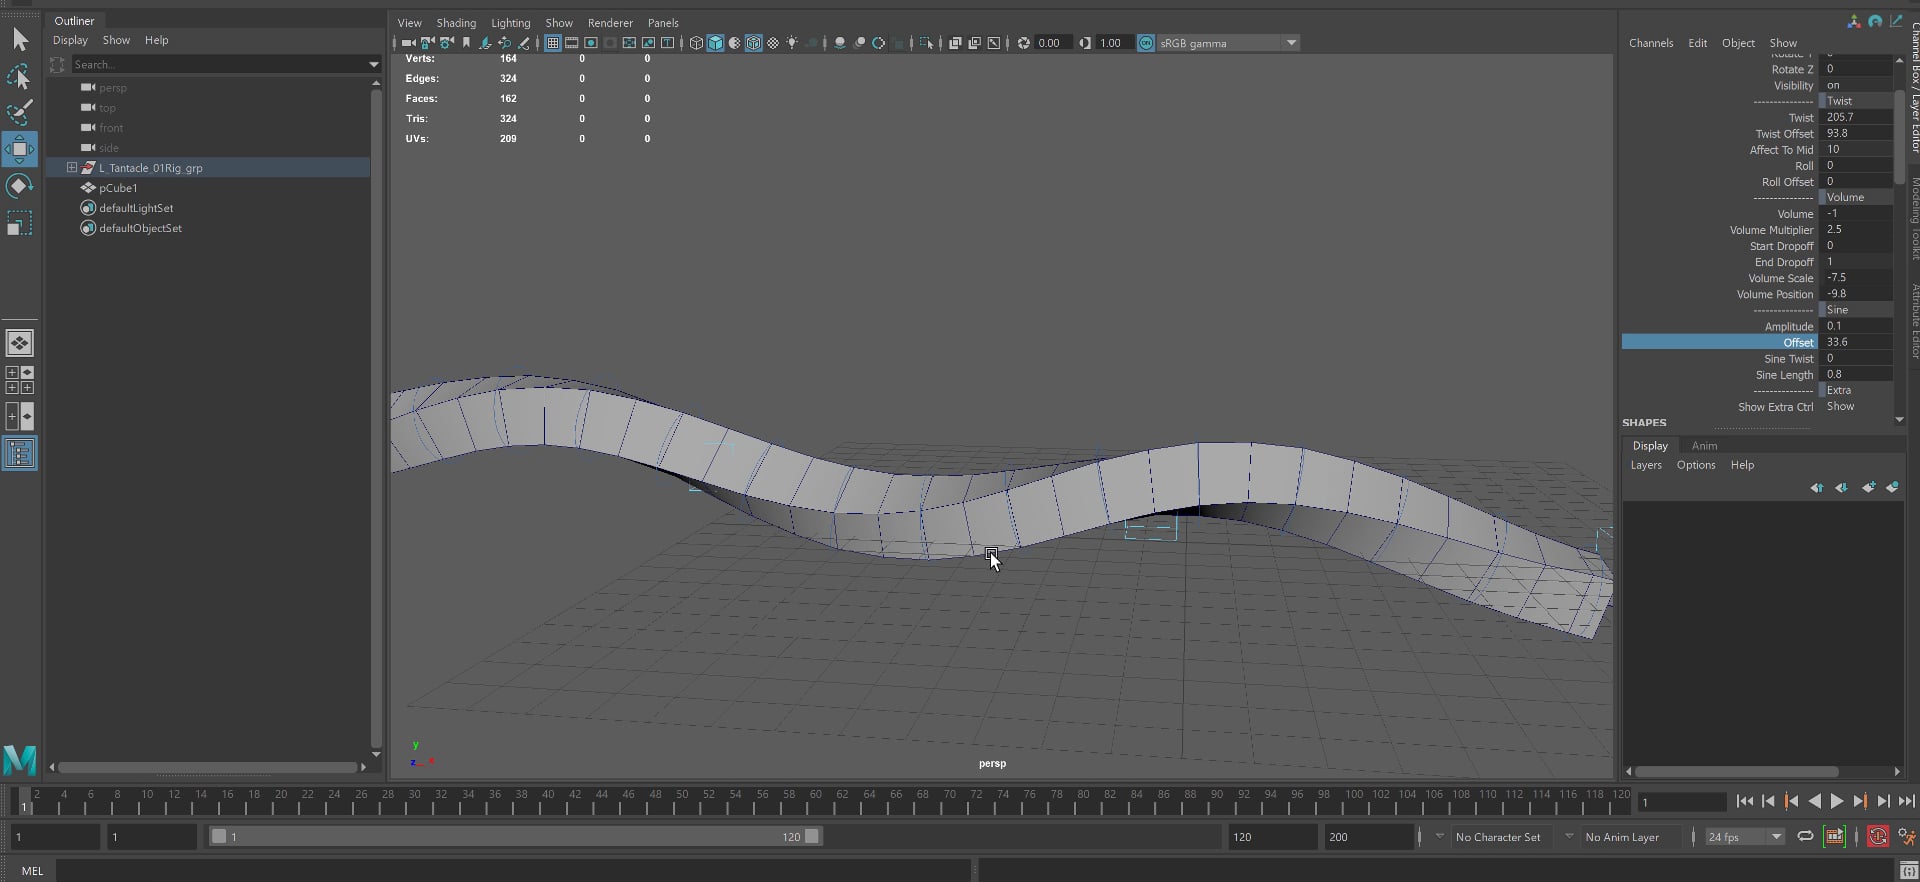The height and width of the screenshot is (882, 1920).
Task: Toggle auto keyframe button
Action: (x=1878, y=837)
